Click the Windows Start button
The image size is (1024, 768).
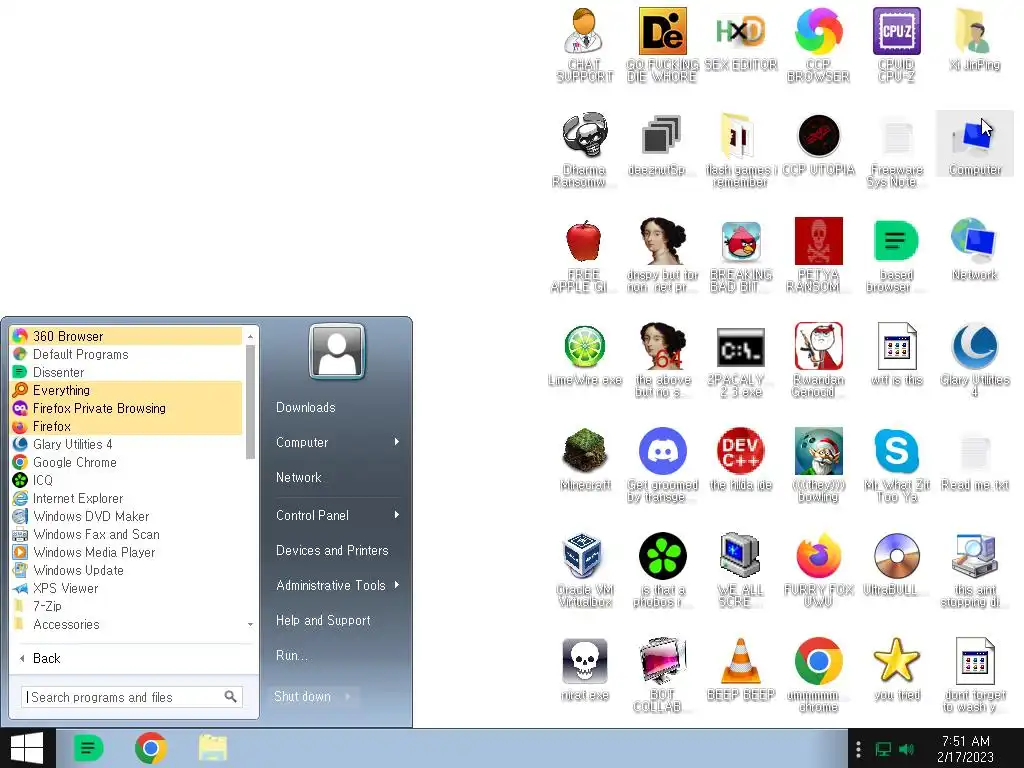click(x=27, y=748)
